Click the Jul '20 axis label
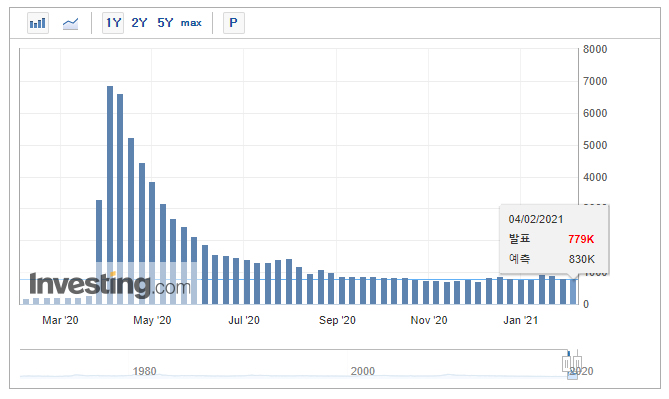Viewport: 669px width, 399px height. pos(244,320)
